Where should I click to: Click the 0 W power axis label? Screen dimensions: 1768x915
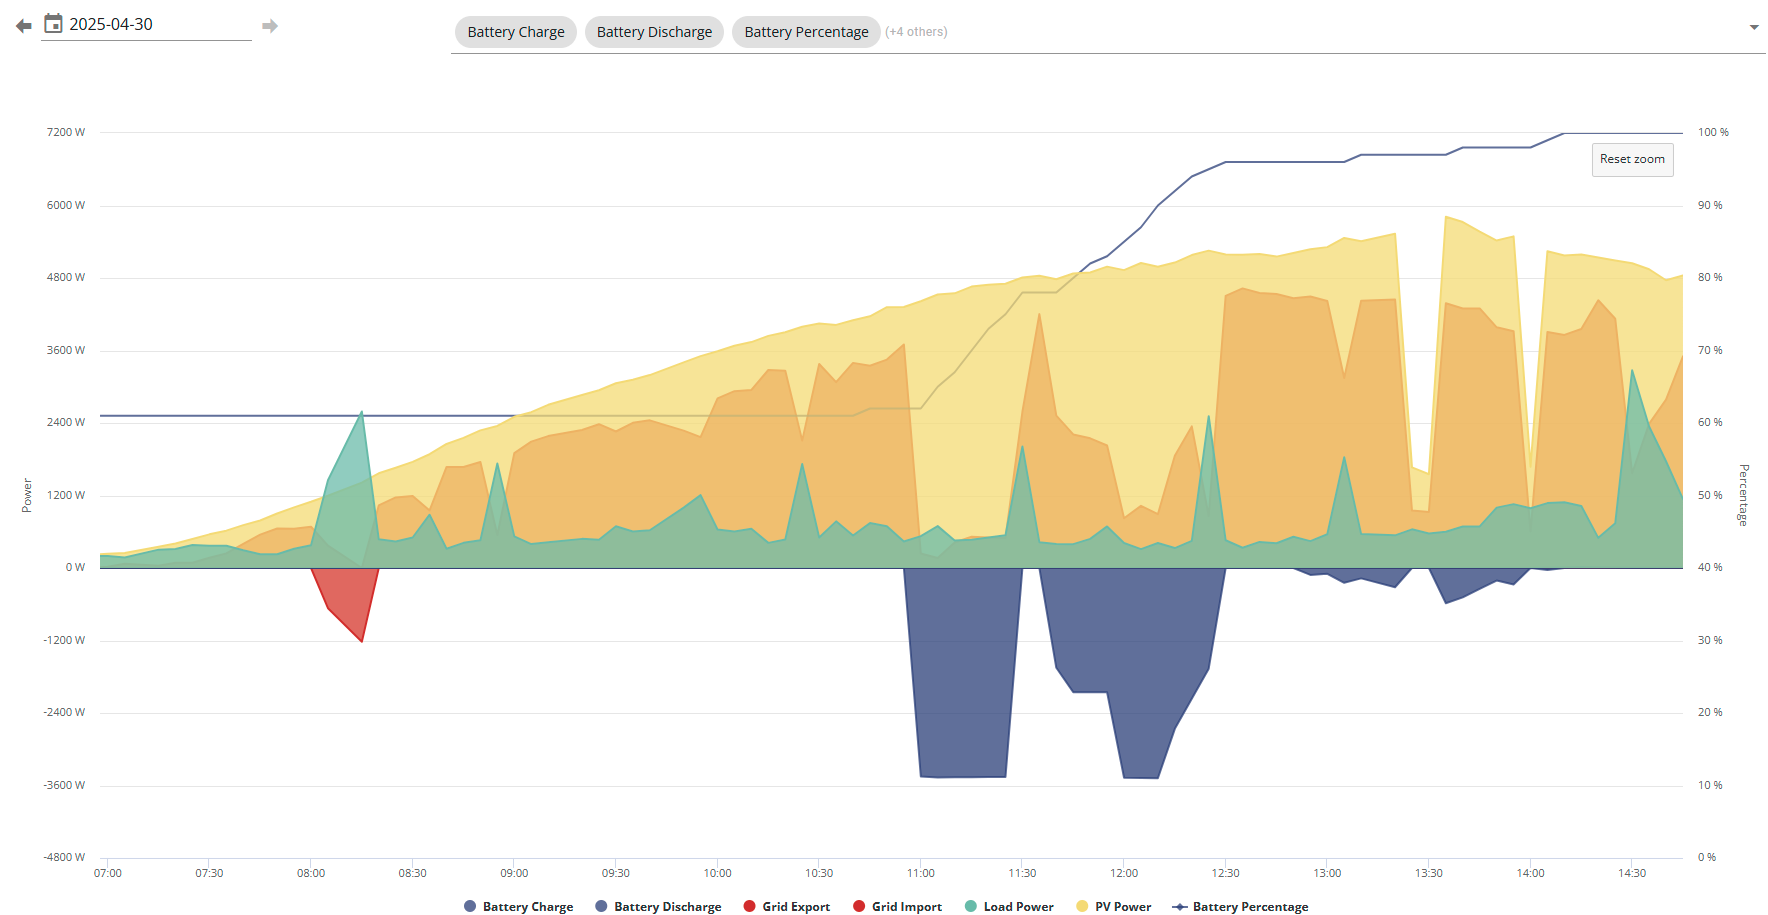click(75, 567)
